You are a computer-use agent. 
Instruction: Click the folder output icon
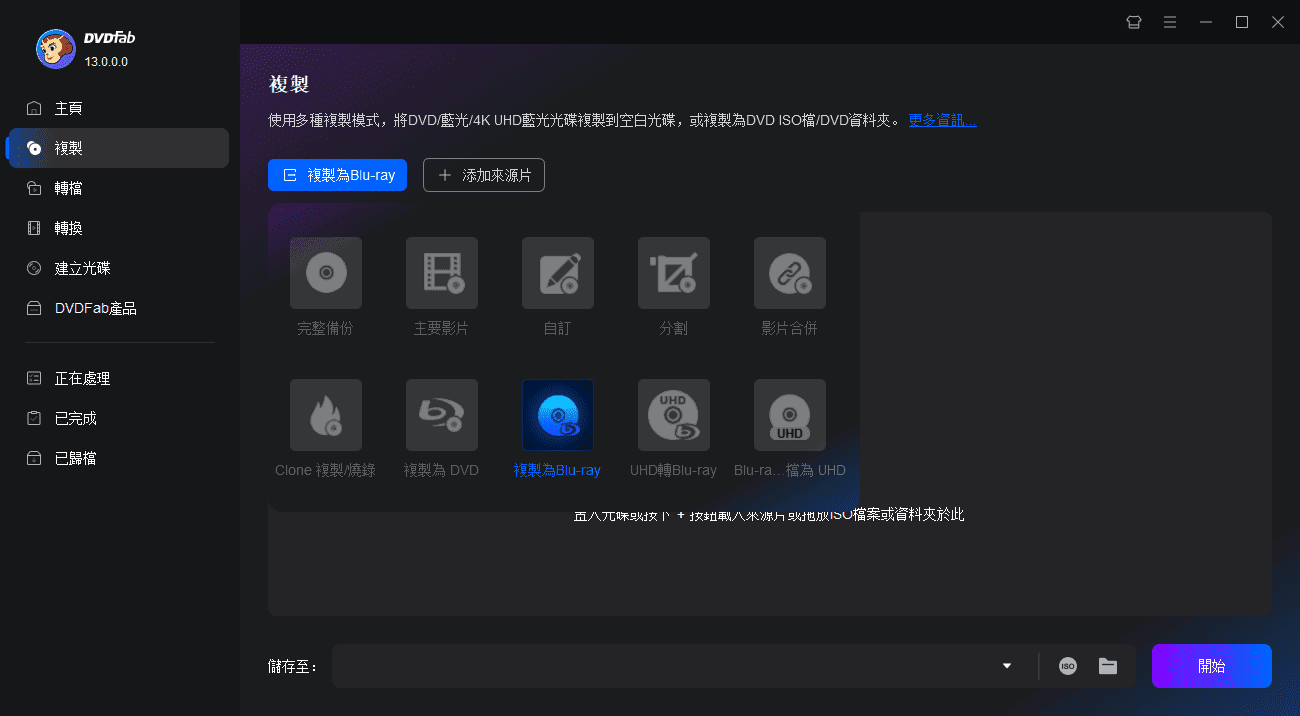[1108, 666]
